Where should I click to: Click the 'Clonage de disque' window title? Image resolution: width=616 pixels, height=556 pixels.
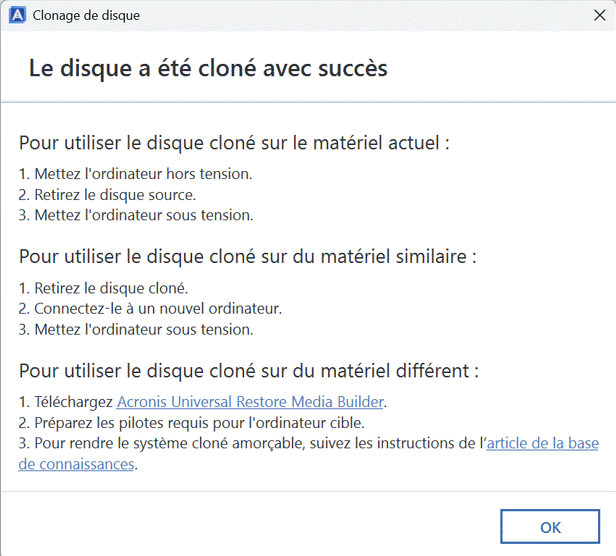click(x=86, y=15)
